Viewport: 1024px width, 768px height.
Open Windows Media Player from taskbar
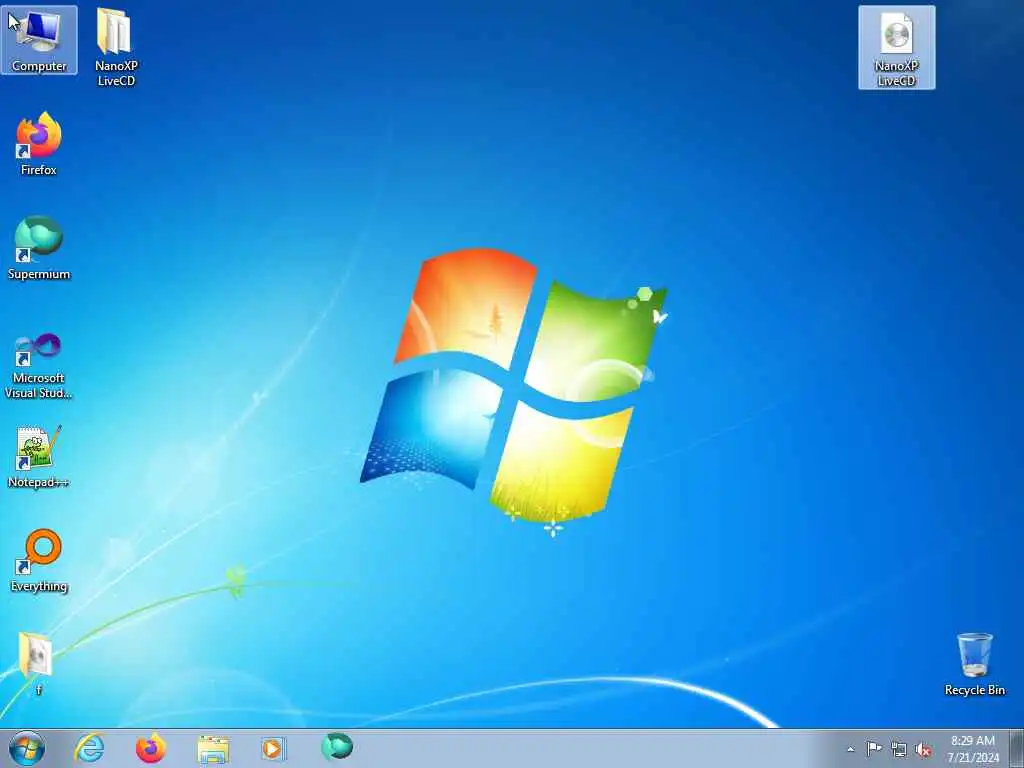point(273,748)
